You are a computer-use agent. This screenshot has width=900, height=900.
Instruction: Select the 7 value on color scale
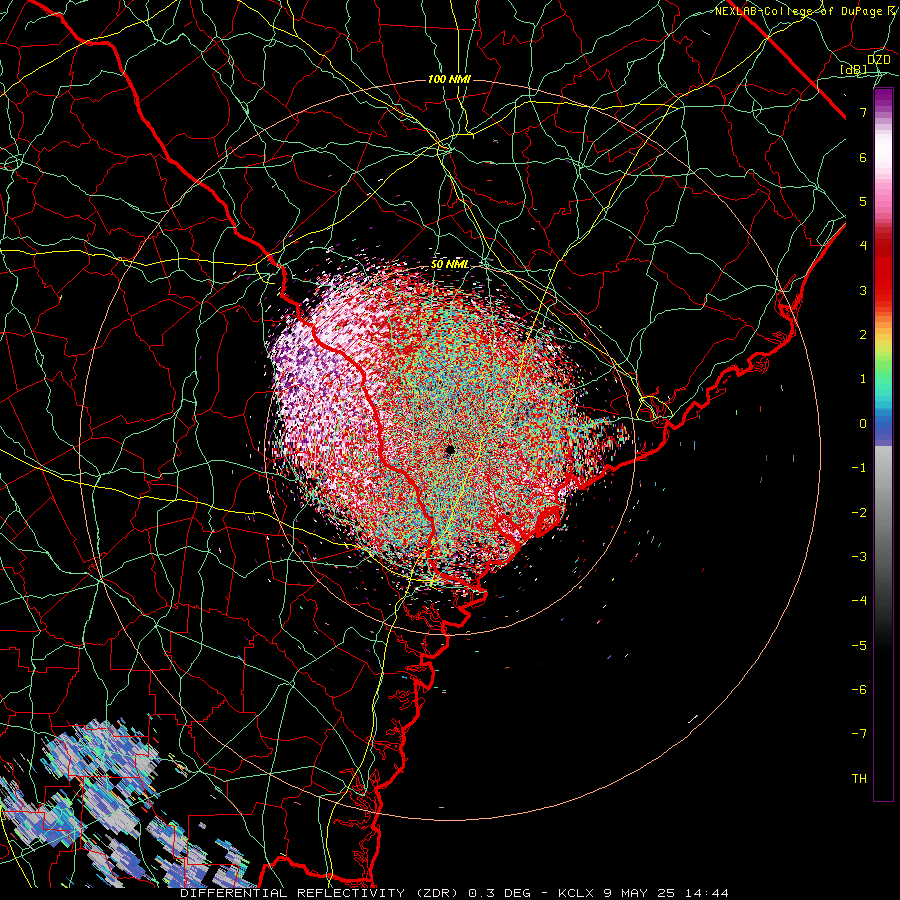(863, 112)
